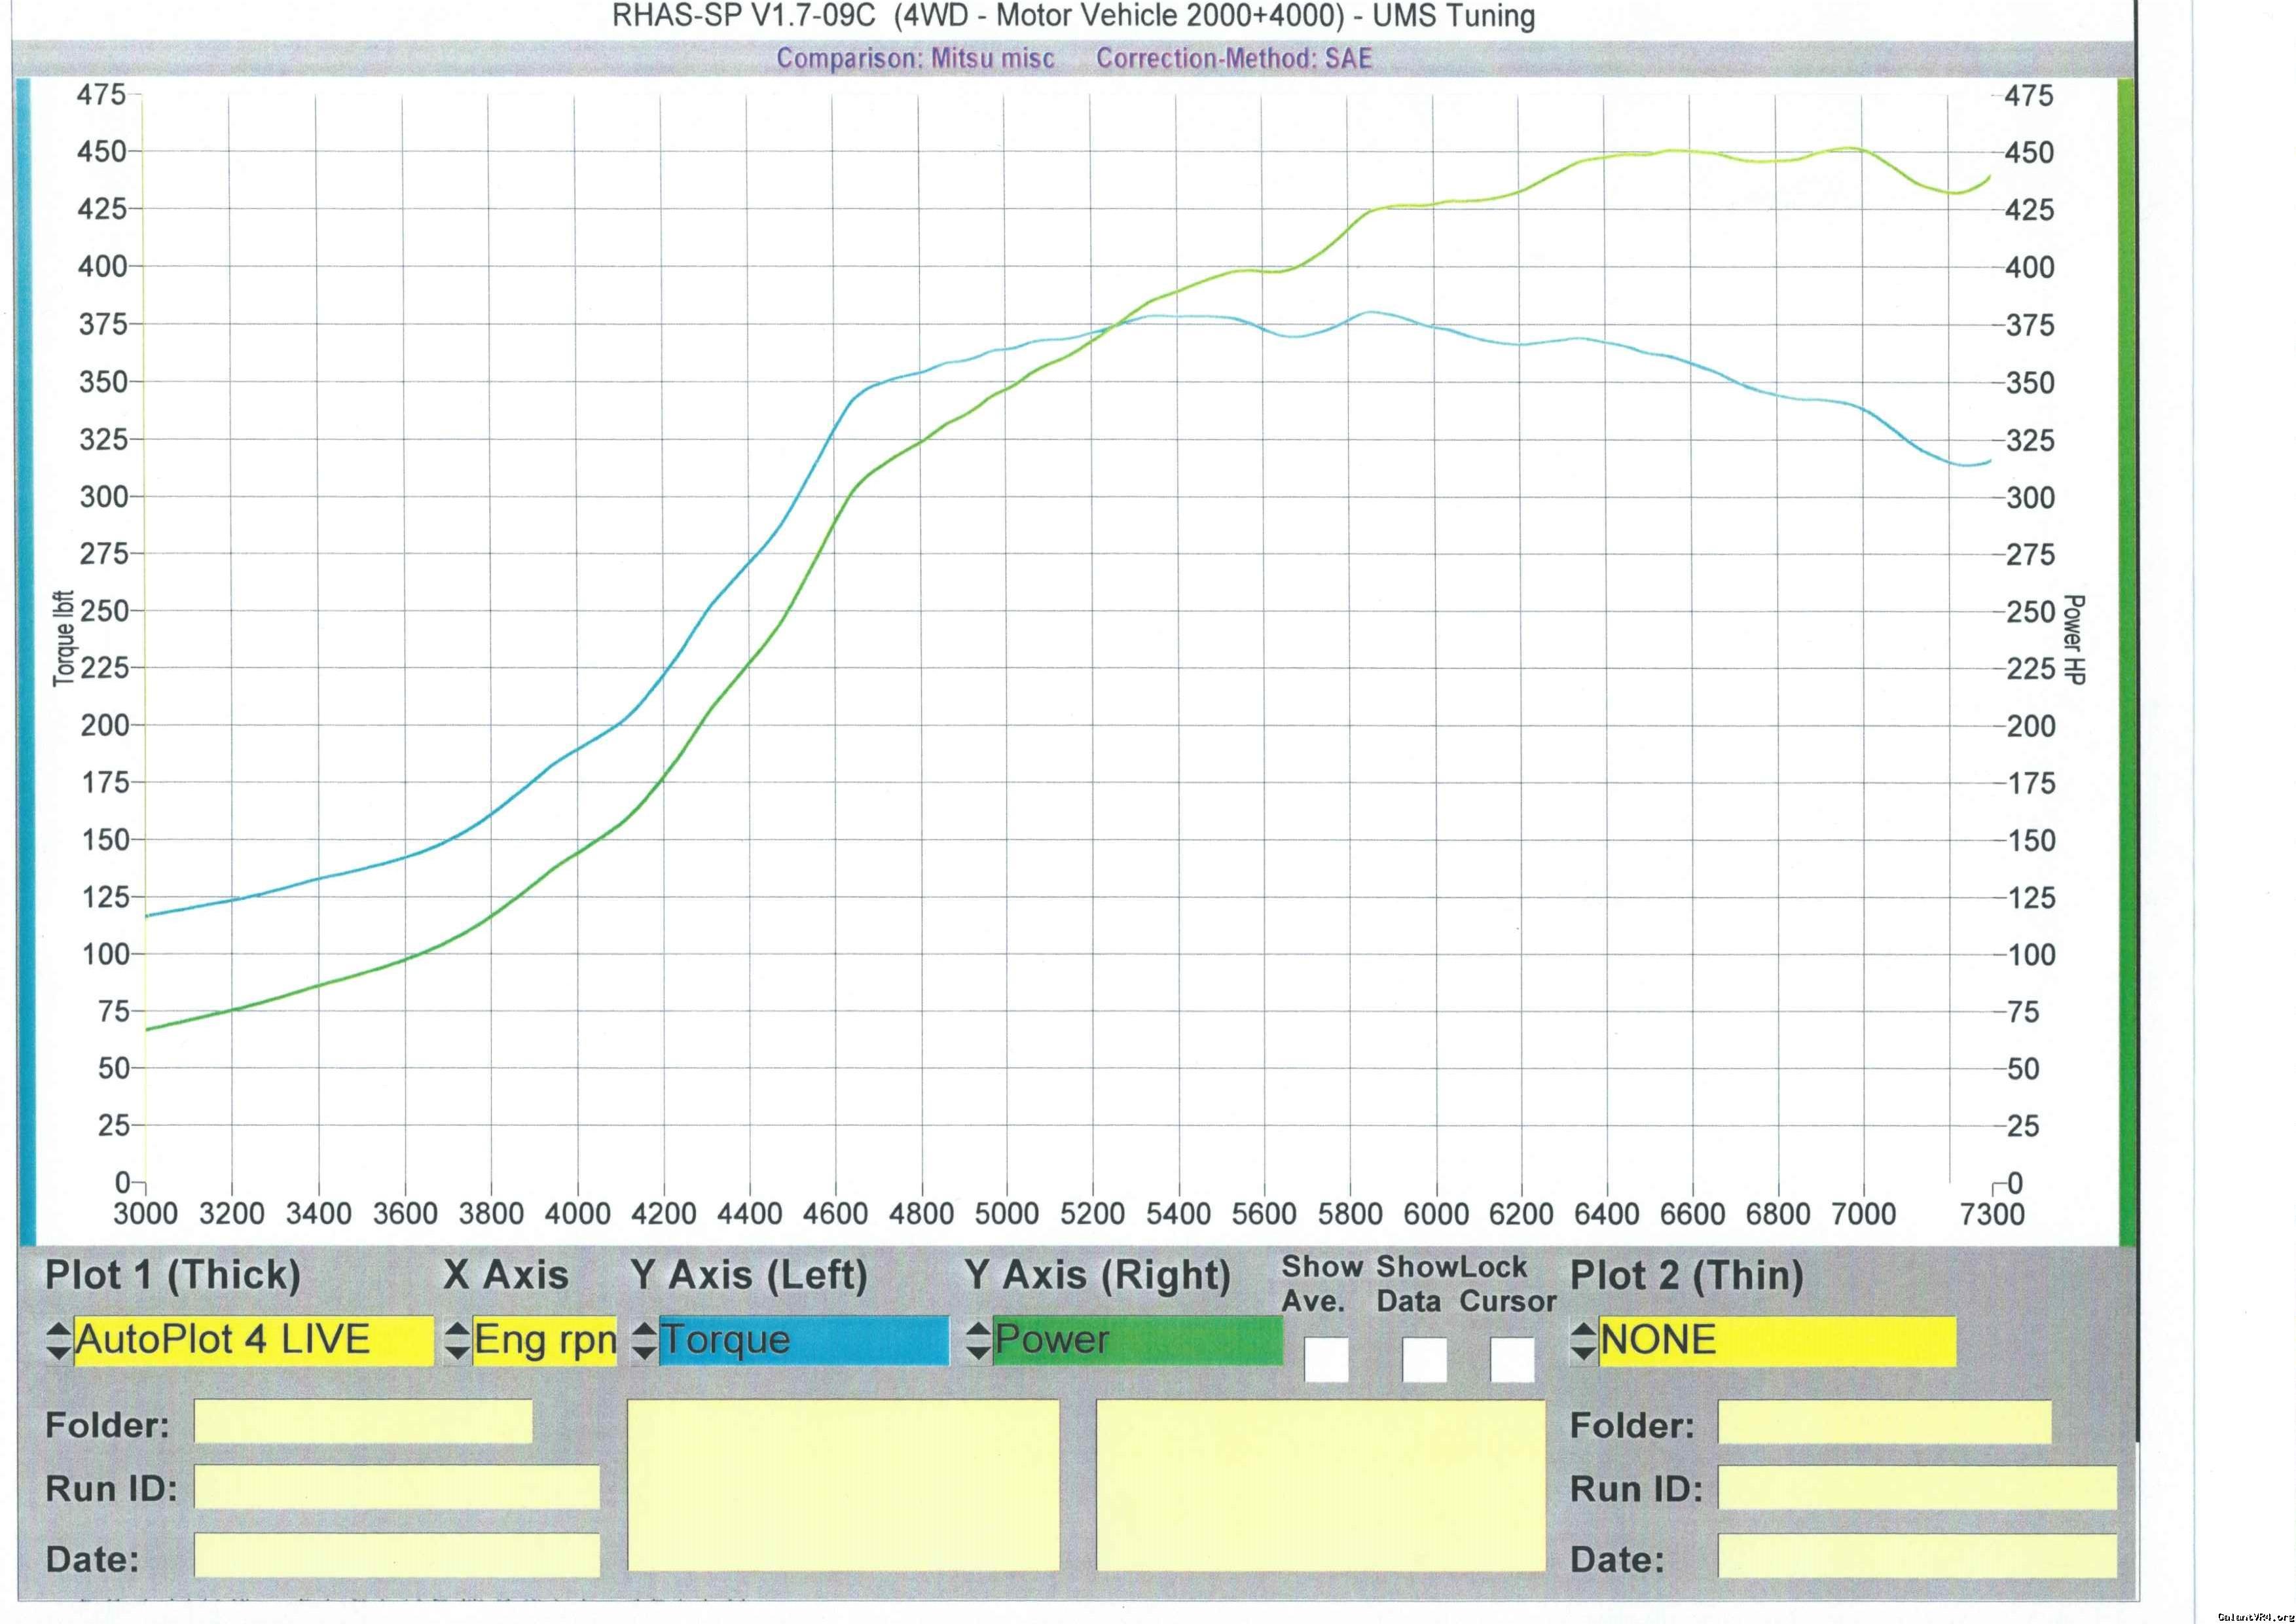Screen dimensions: 2296x1624
Task: Enable the Show Data checkbox
Action: pos(1424,1360)
